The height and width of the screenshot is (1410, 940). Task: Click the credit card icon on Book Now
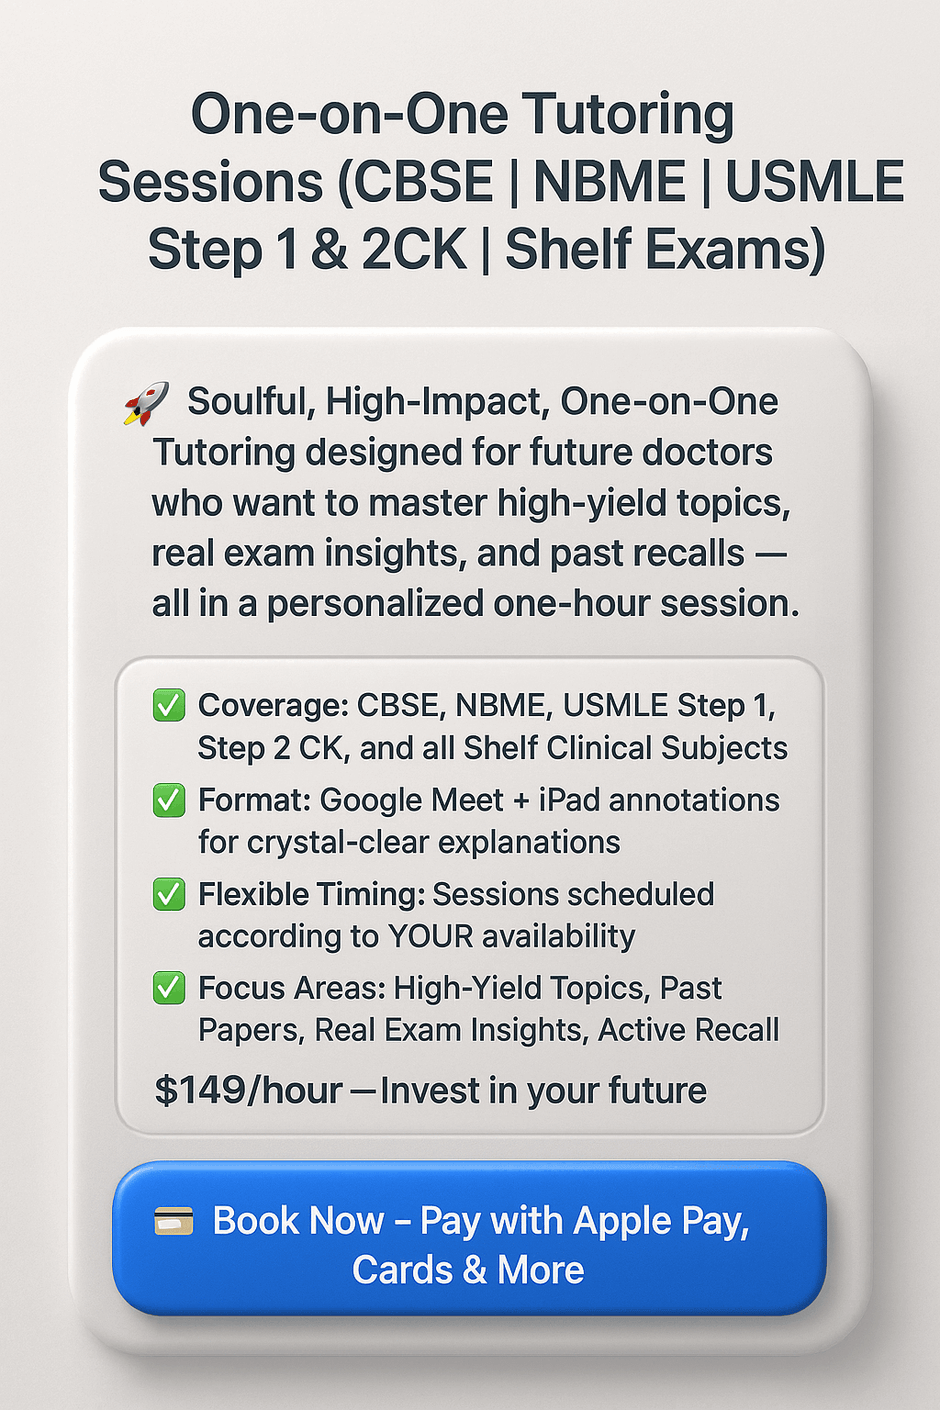(173, 1221)
